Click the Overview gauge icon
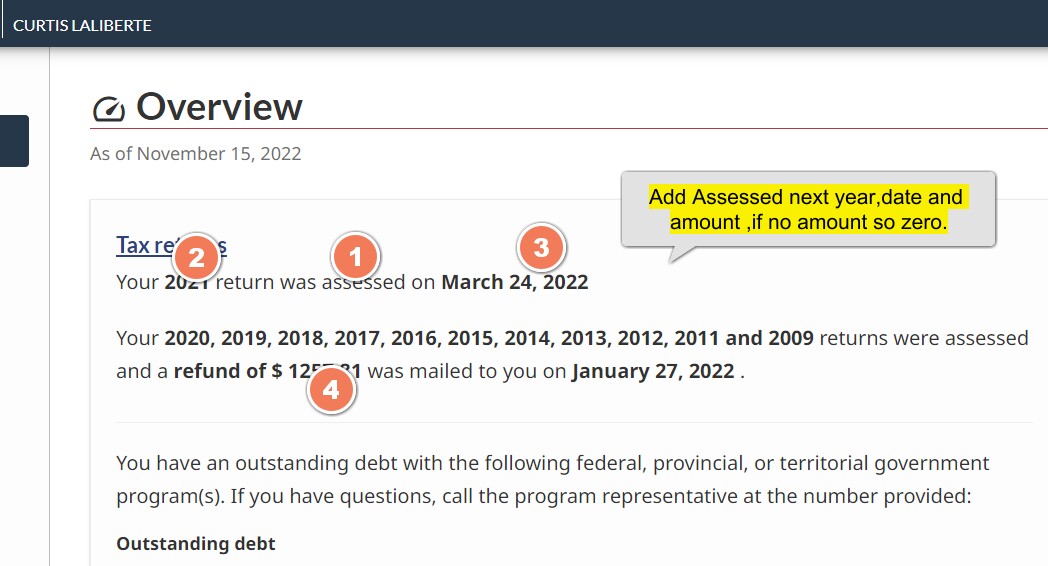1048x566 pixels. [x=108, y=108]
